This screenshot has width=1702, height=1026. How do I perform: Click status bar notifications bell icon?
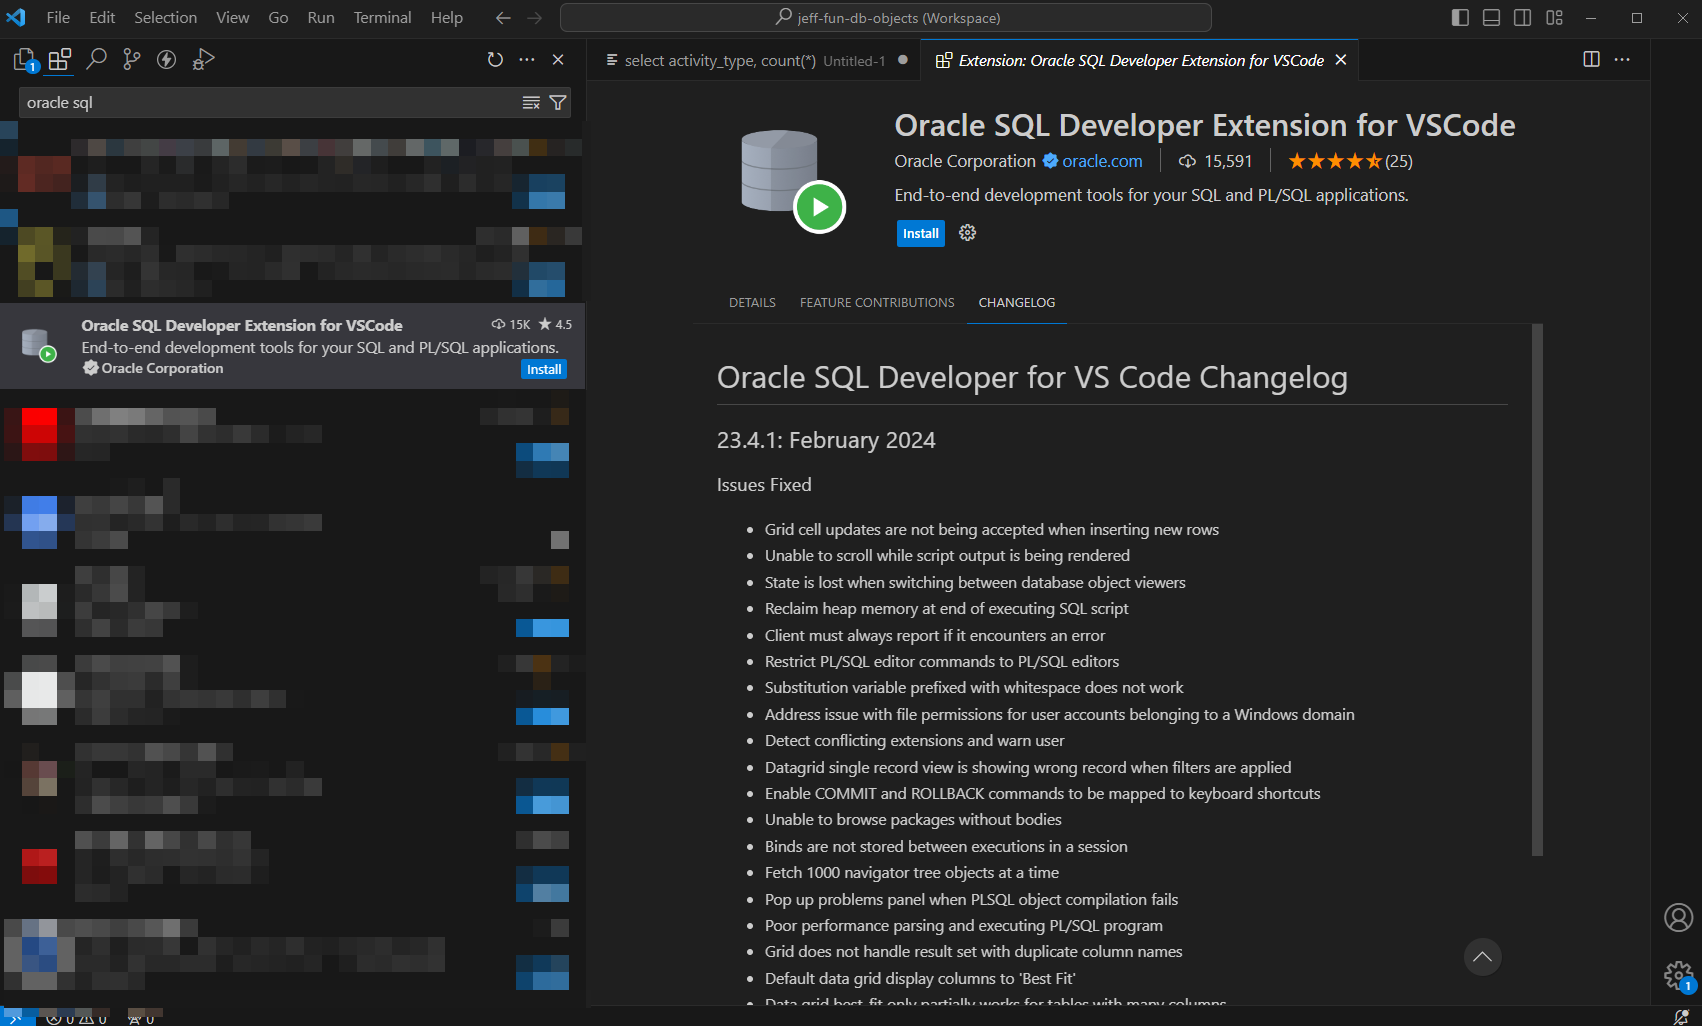[x=1681, y=1017]
